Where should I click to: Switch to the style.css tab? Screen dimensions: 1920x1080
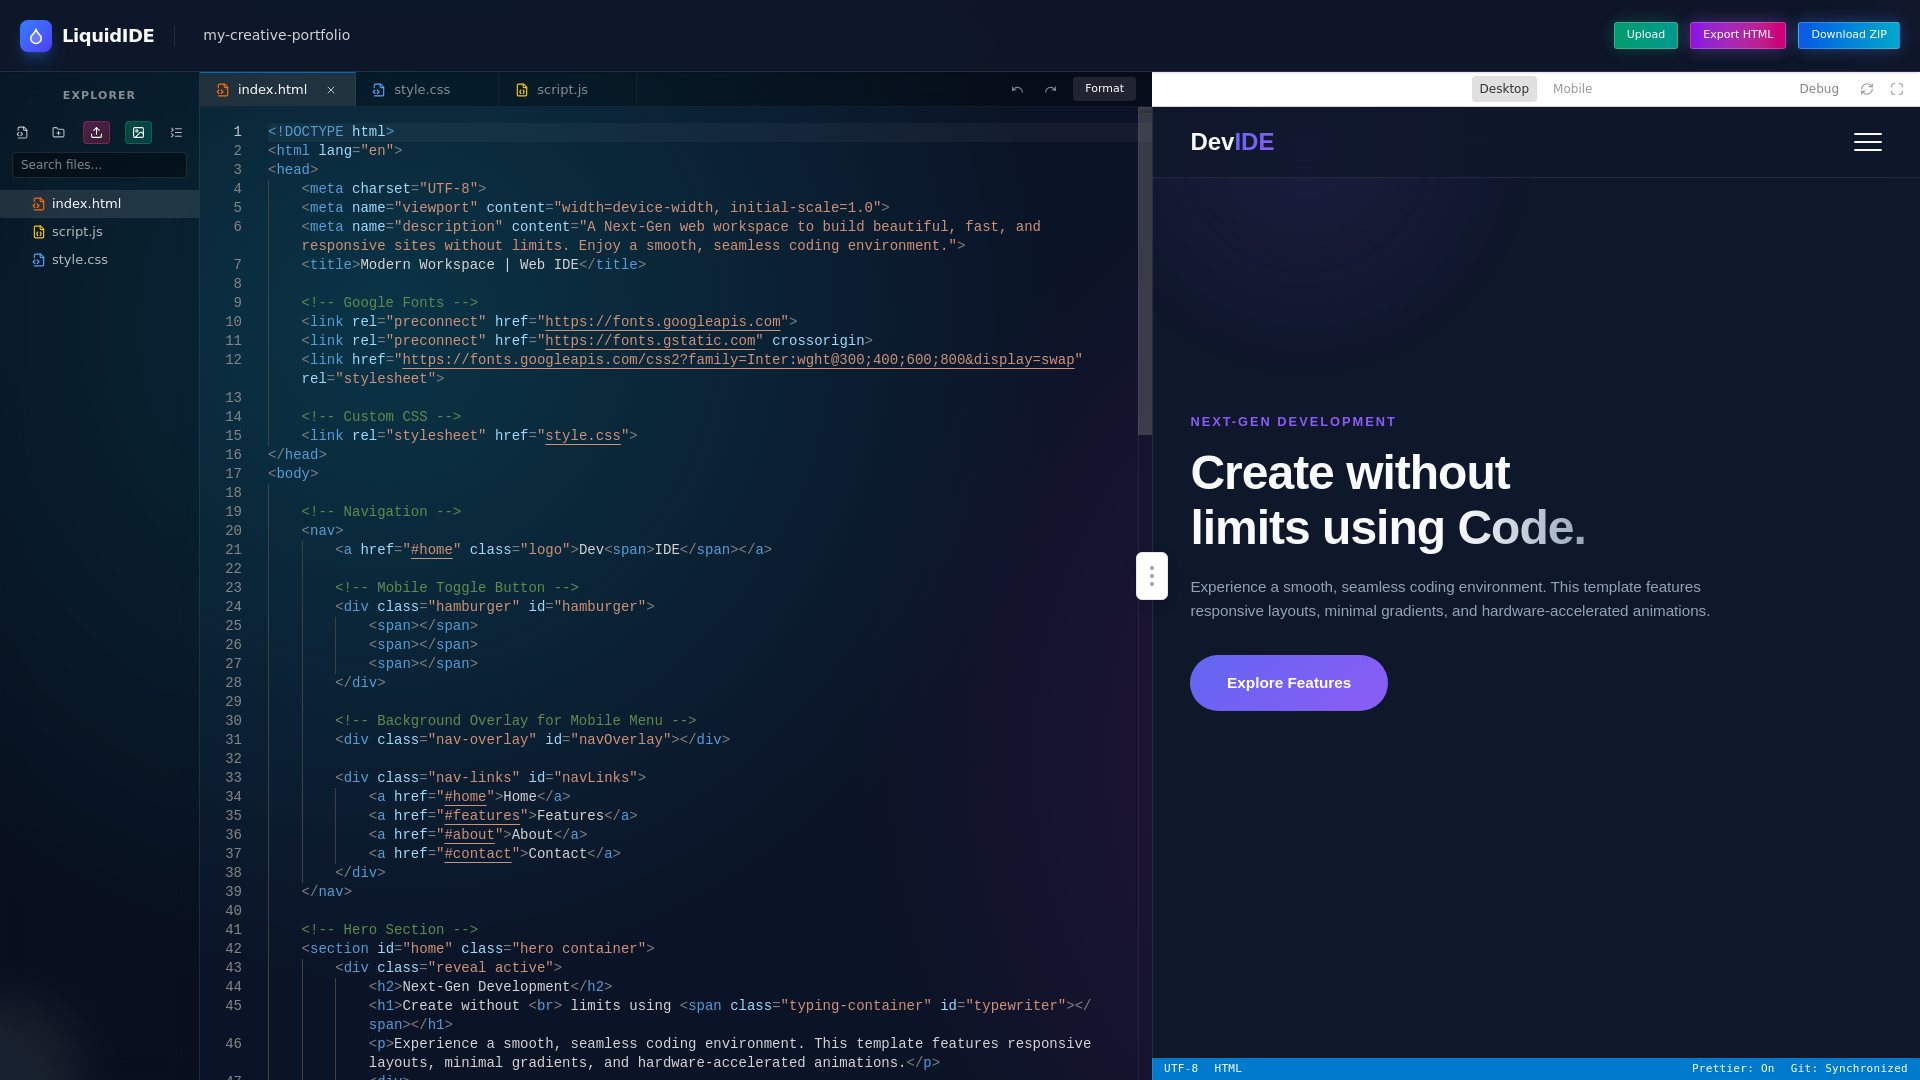click(x=427, y=90)
